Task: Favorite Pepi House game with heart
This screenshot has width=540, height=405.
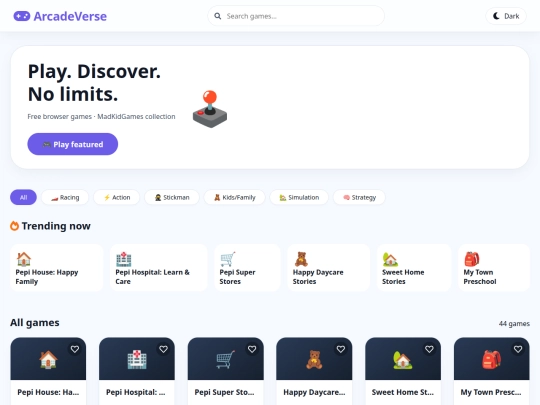Action: point(75,349)
